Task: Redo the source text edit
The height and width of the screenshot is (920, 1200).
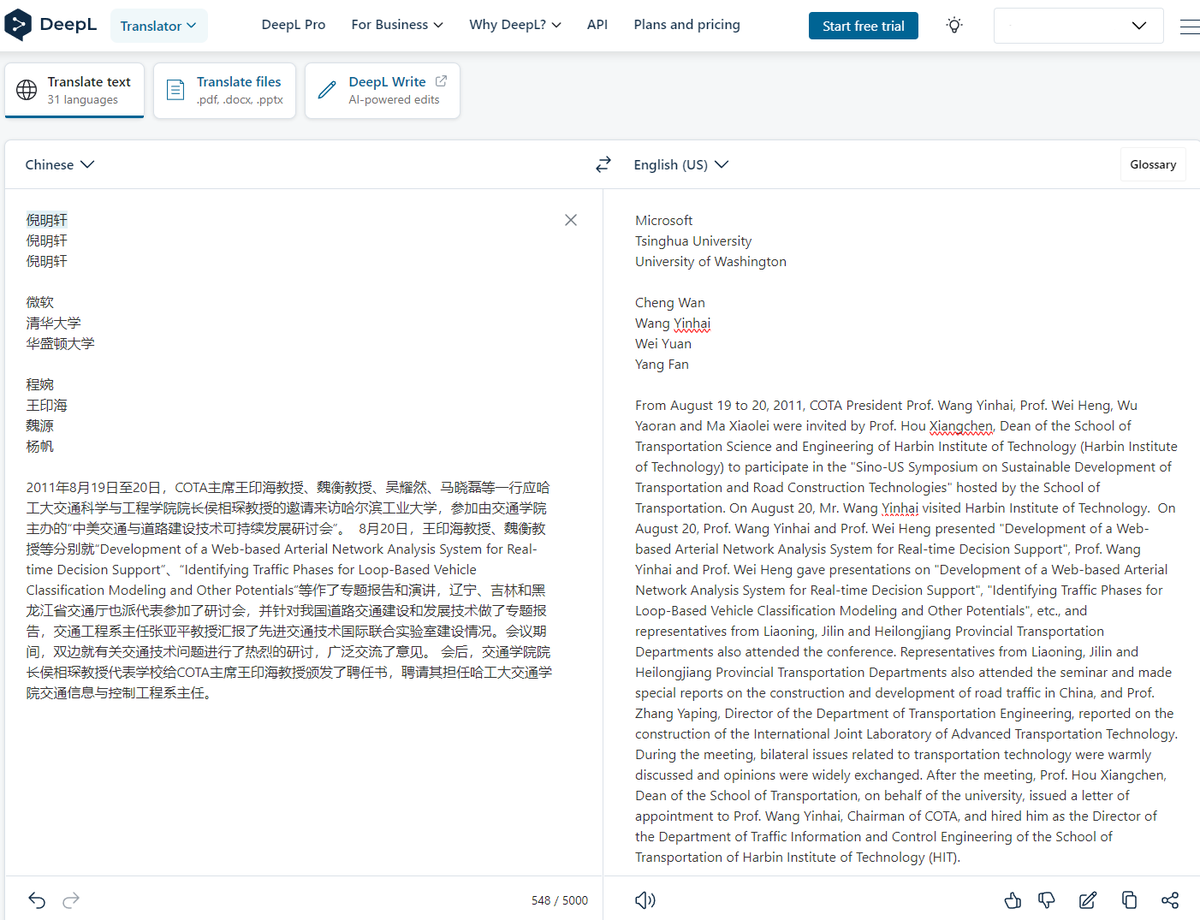Action: pos(71,900)
